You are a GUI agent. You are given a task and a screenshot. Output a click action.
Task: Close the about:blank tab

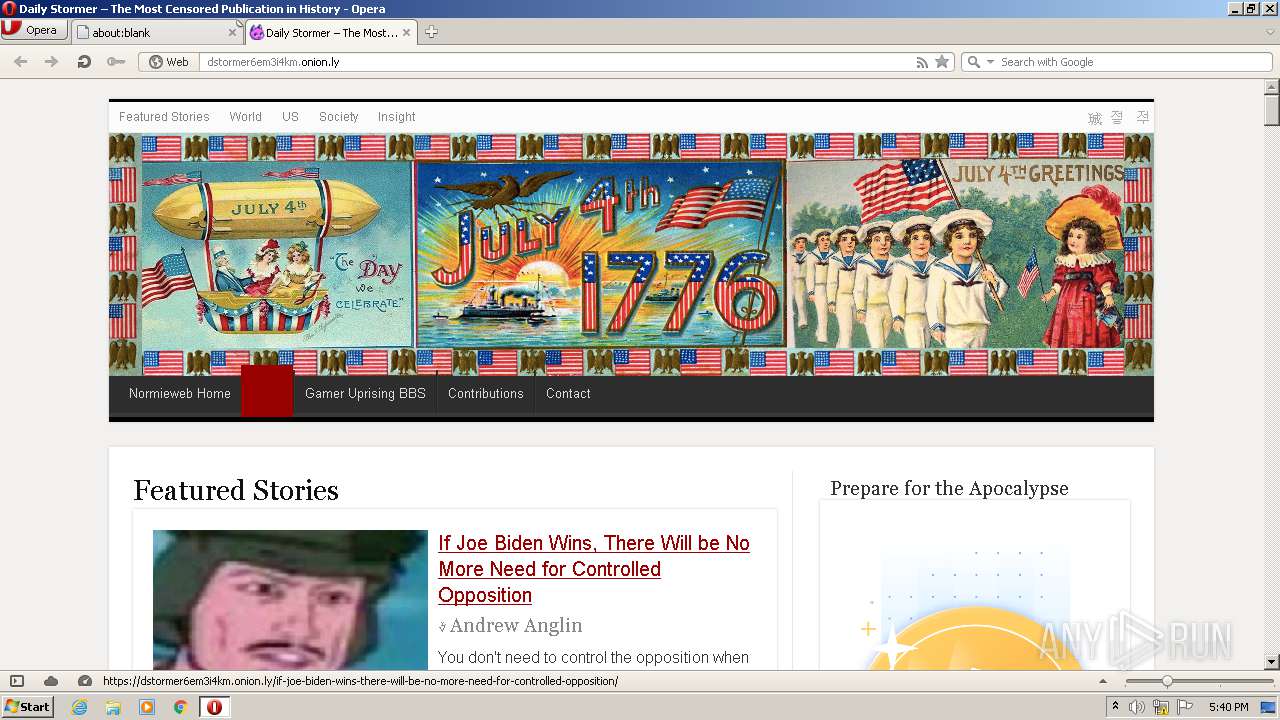click(x=232, y=32)
